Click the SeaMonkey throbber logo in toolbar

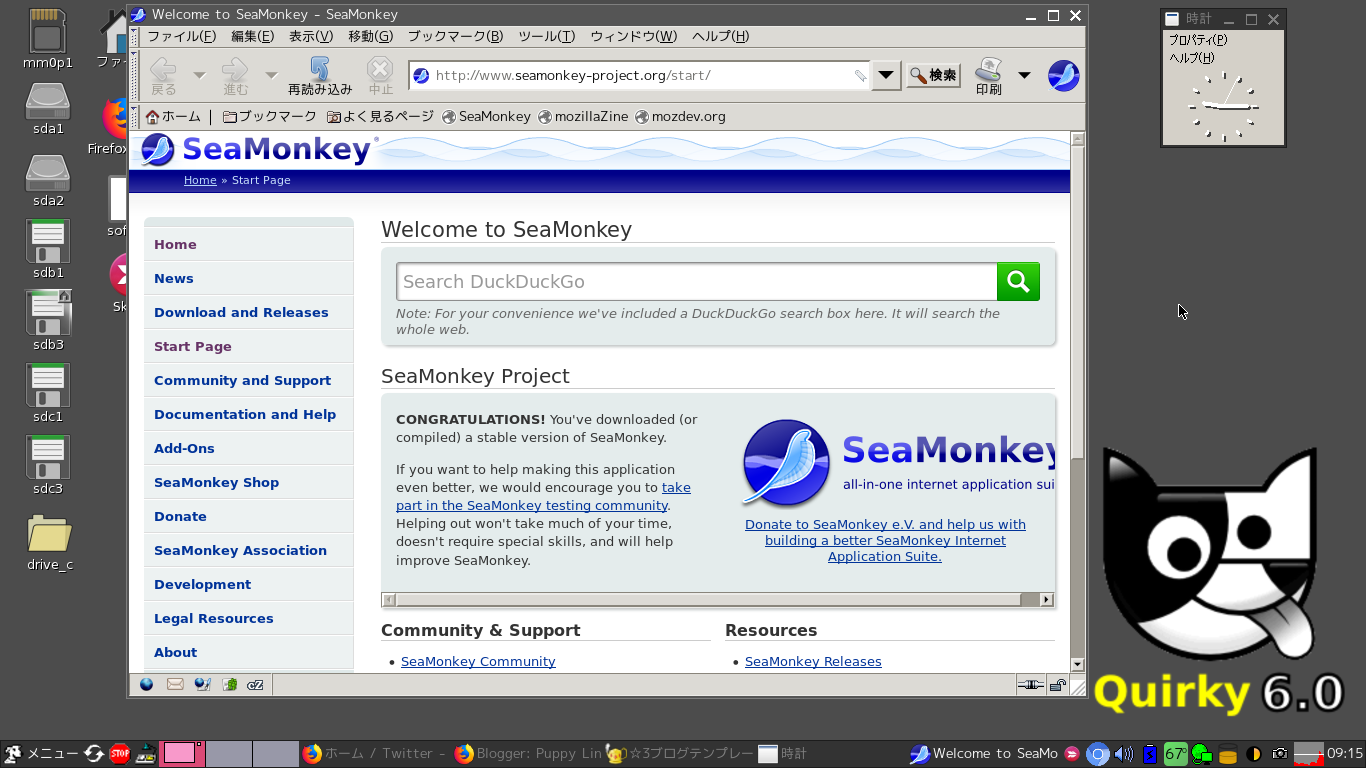coord(1063,75)
